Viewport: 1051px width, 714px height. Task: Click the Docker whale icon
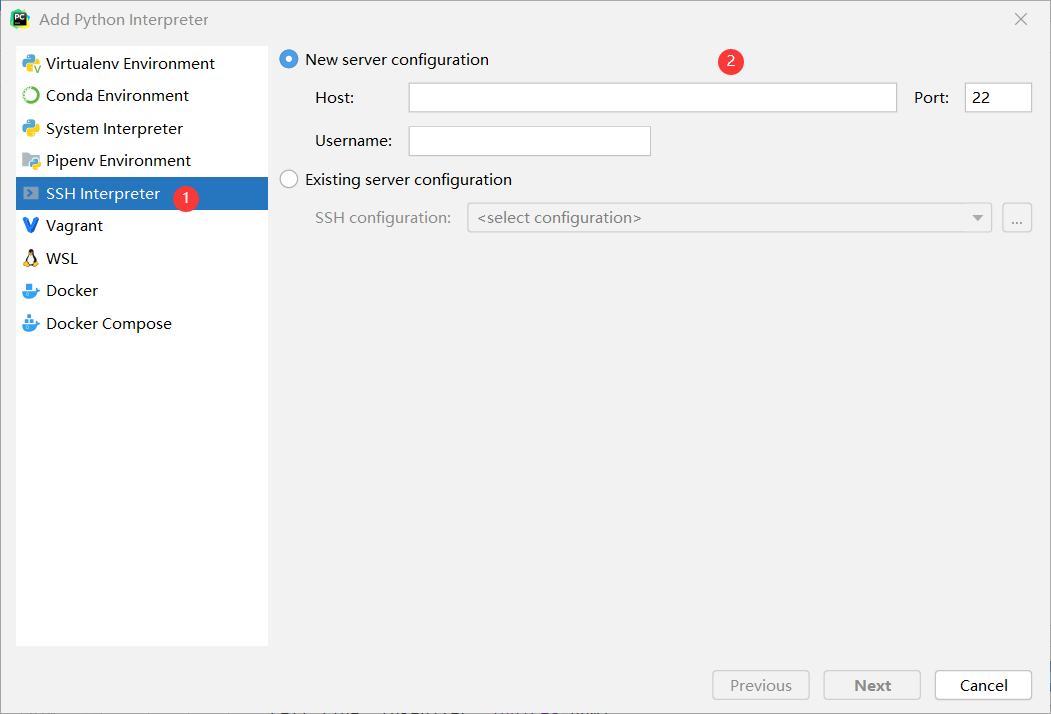pos(31,291)
